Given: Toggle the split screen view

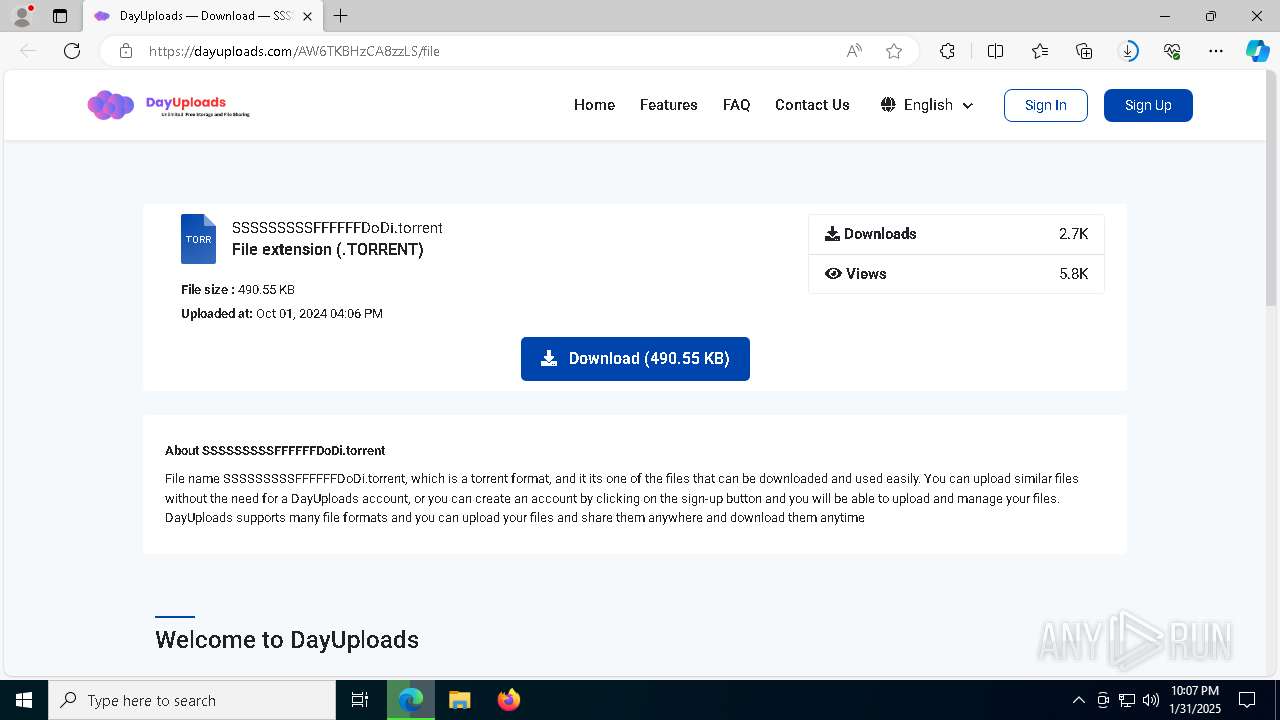Looking at the screenshot, I should (x=995, y=51).
